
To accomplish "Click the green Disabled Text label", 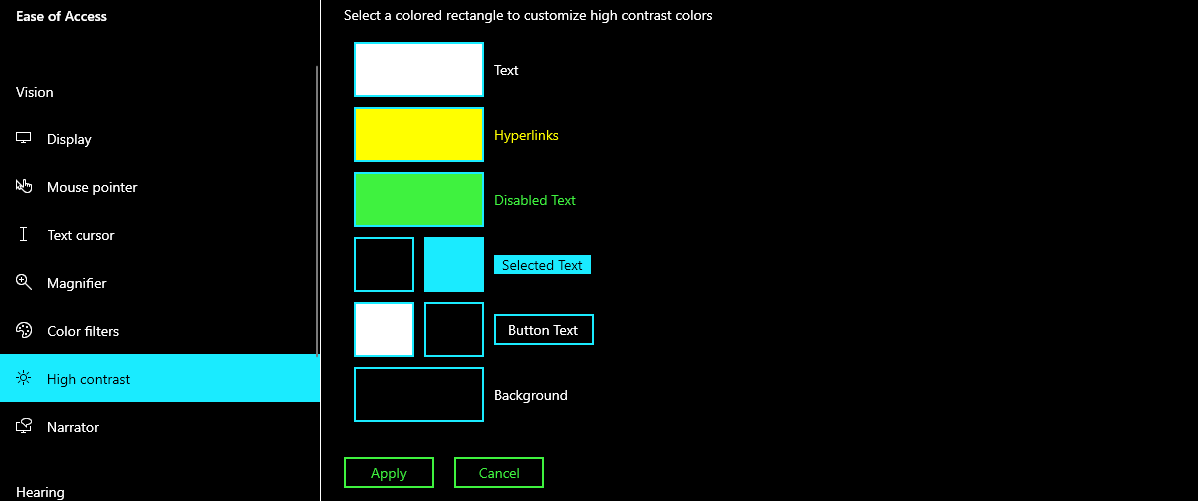I will click(535, 200).
